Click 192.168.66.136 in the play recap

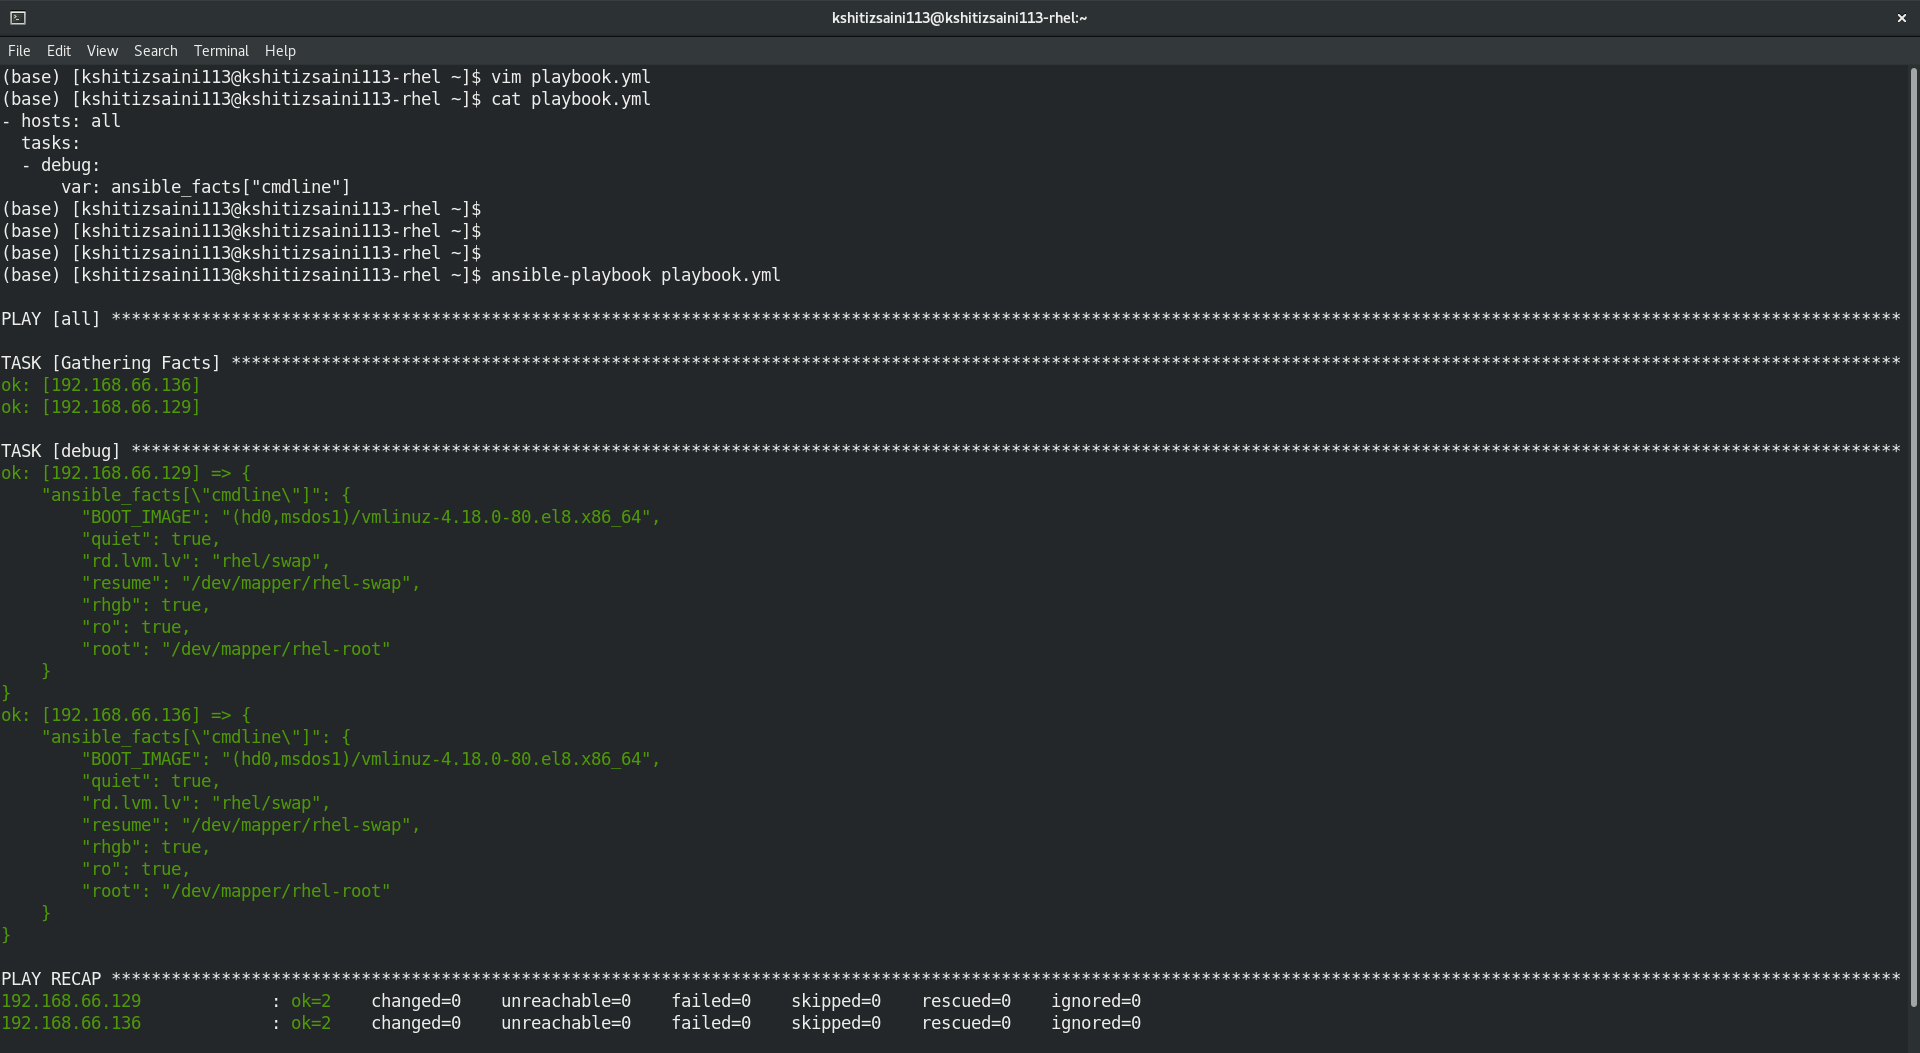(71, 1023)
